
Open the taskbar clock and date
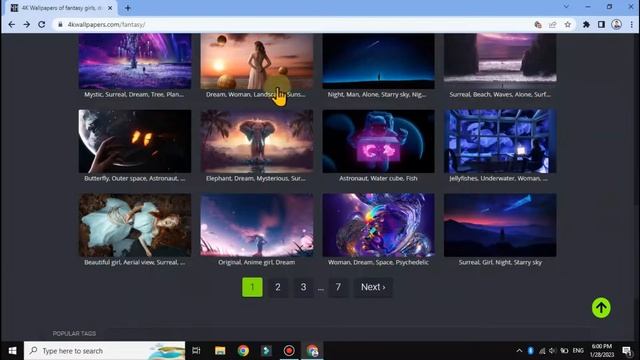[602, 351]
